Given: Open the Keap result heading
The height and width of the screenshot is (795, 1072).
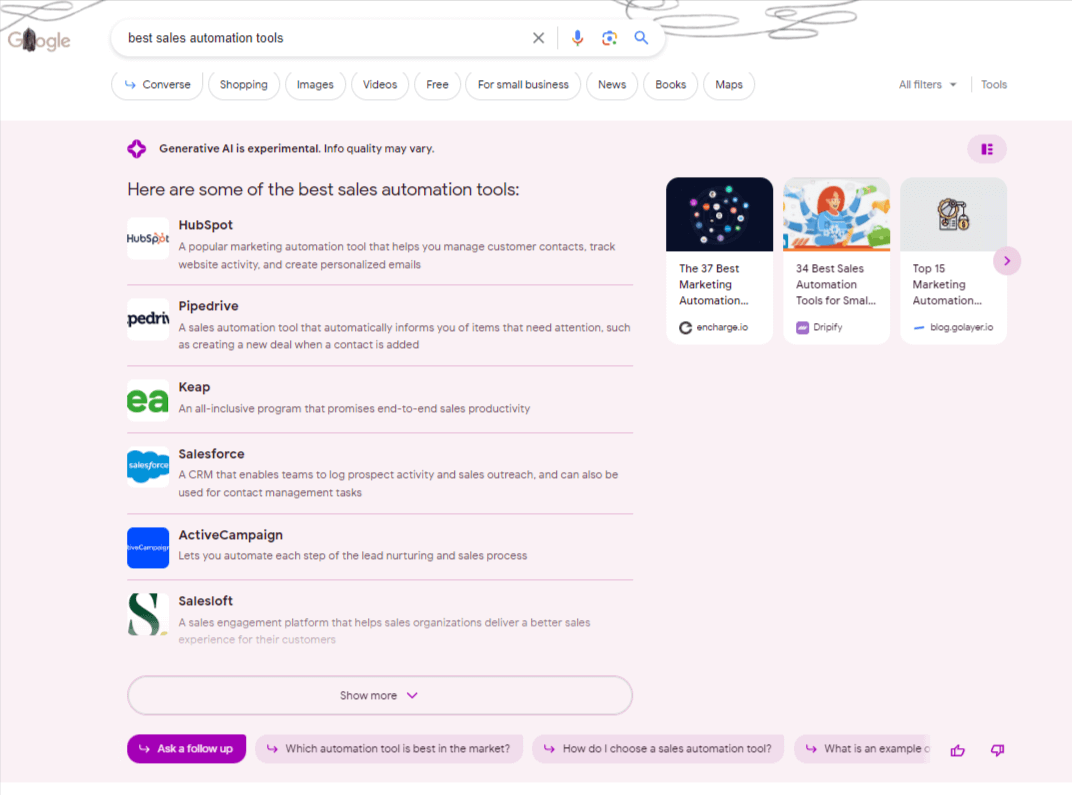Looking at the screenshot, I should click(x=194, y=387).
